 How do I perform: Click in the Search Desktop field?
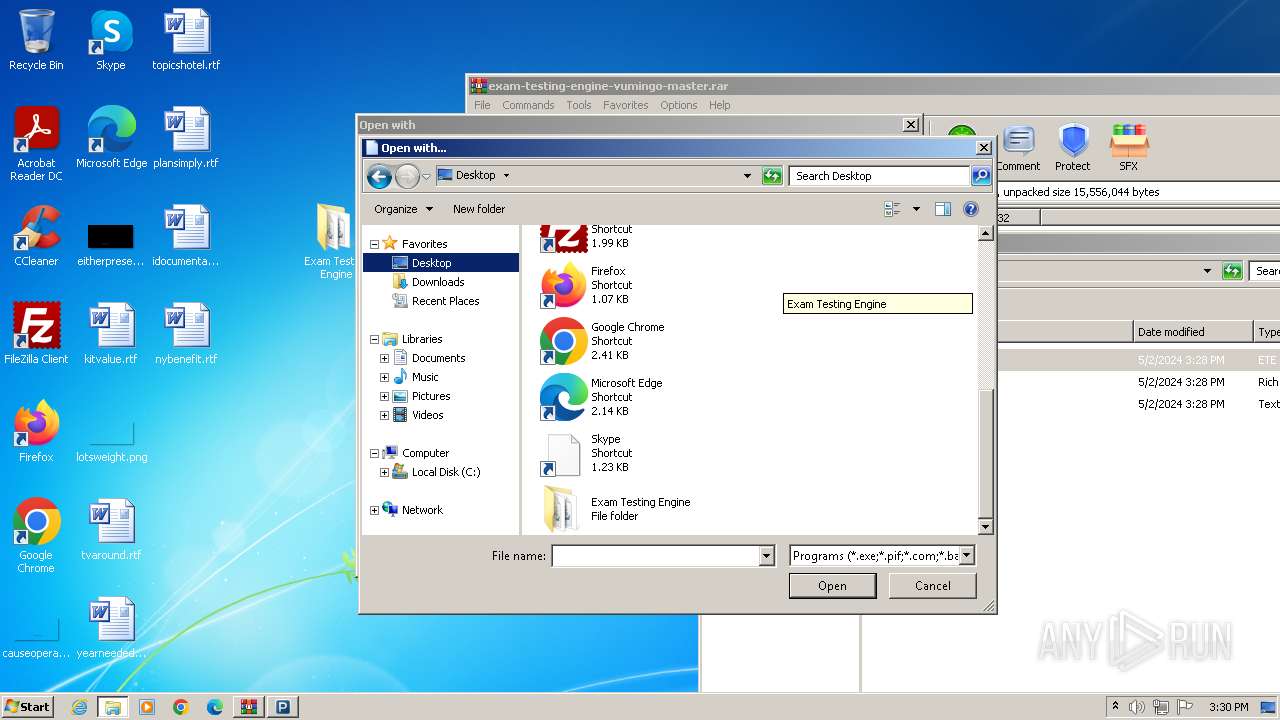[x=880, y=176]
